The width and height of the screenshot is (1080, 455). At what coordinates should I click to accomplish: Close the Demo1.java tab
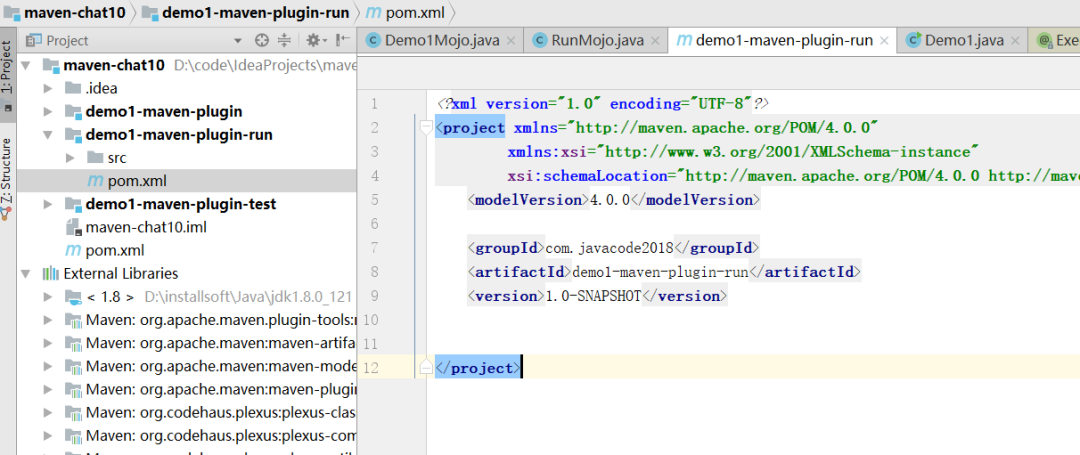1015,41
